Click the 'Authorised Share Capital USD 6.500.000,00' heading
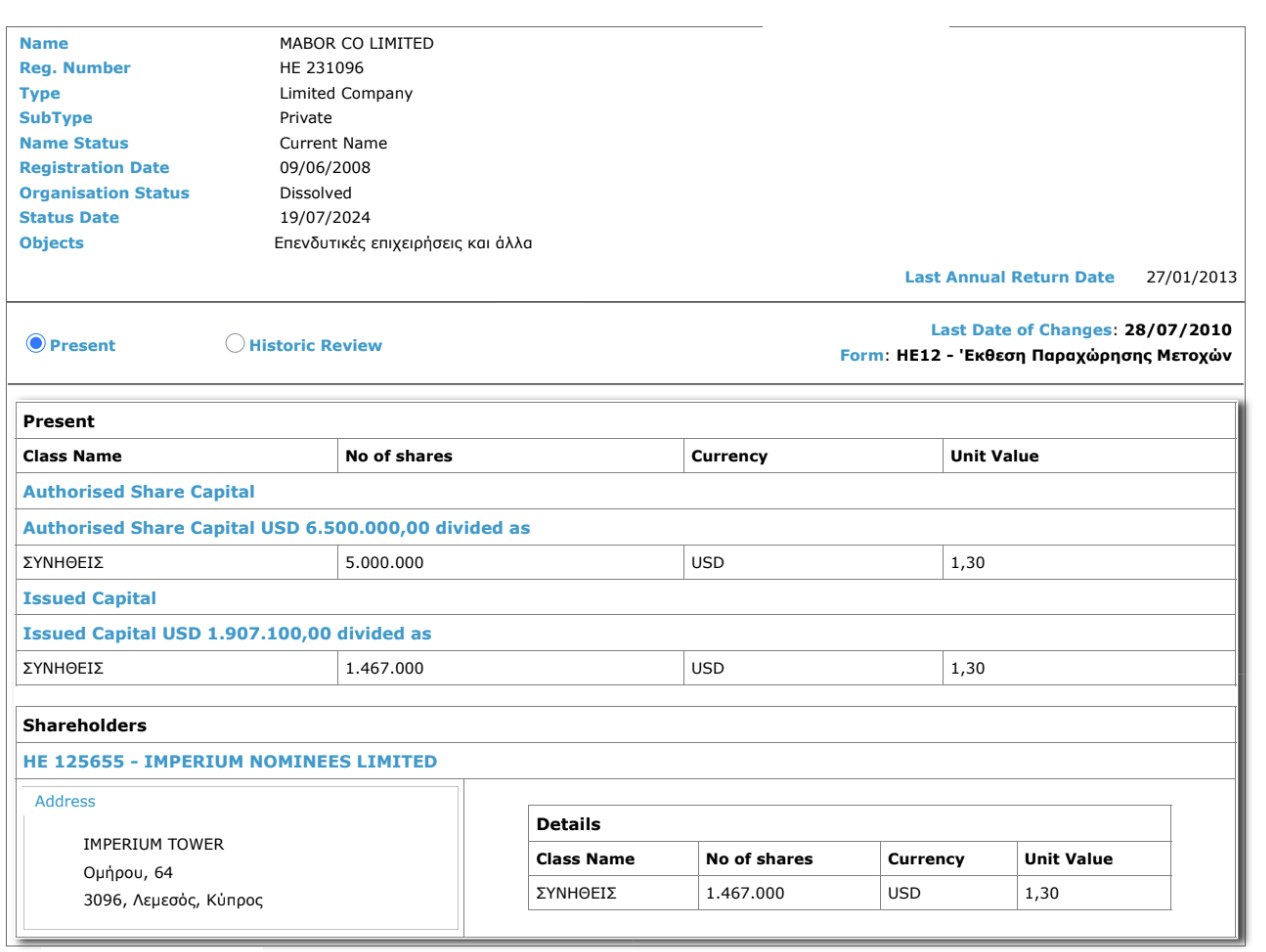The image size is (1266, 952). [276, 527]
